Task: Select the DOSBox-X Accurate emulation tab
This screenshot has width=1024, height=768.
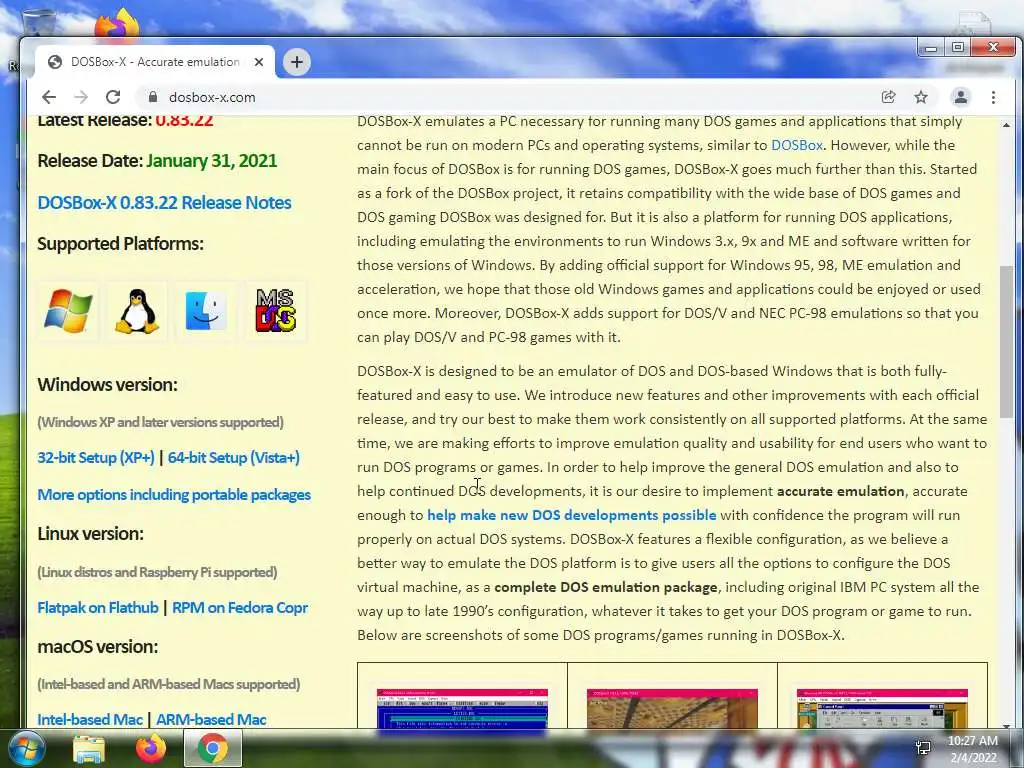Action: pyautogui.click(x=155, y=62)
